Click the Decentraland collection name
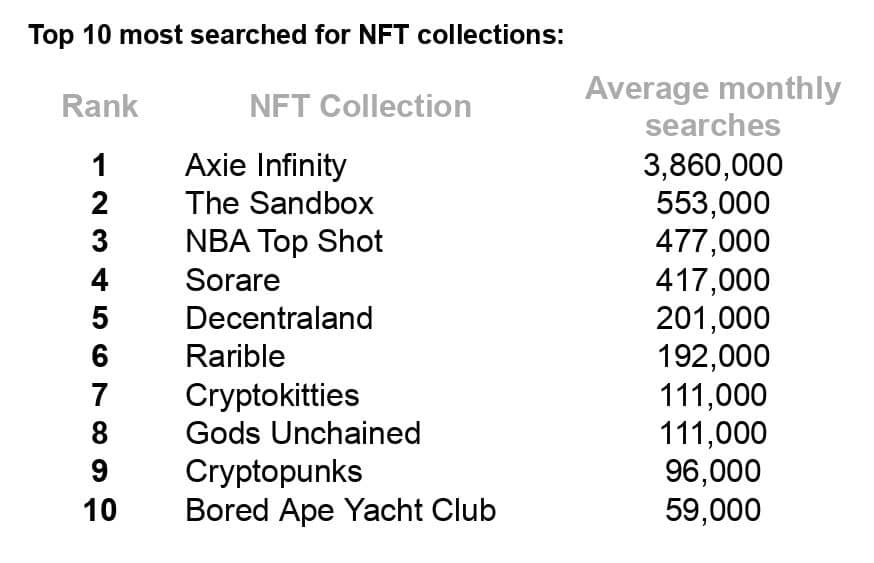Viewport: 874px width, 563px height. [279, 318]
